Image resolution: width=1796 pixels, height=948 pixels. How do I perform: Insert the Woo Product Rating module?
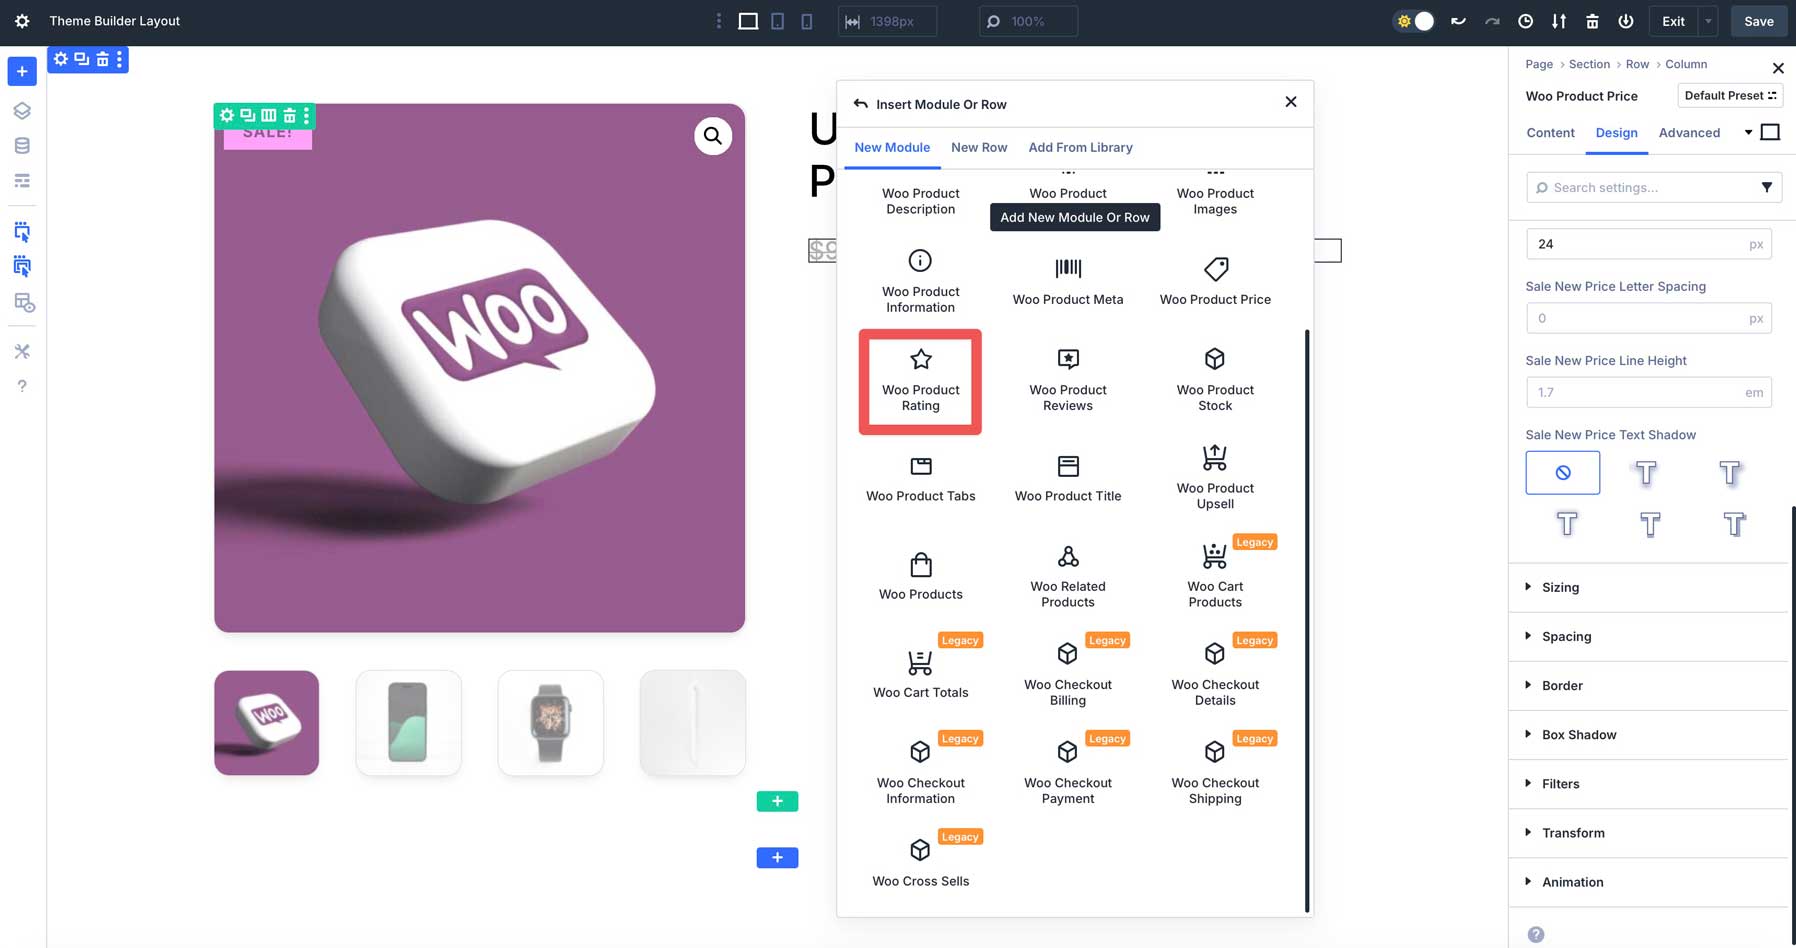919,381
